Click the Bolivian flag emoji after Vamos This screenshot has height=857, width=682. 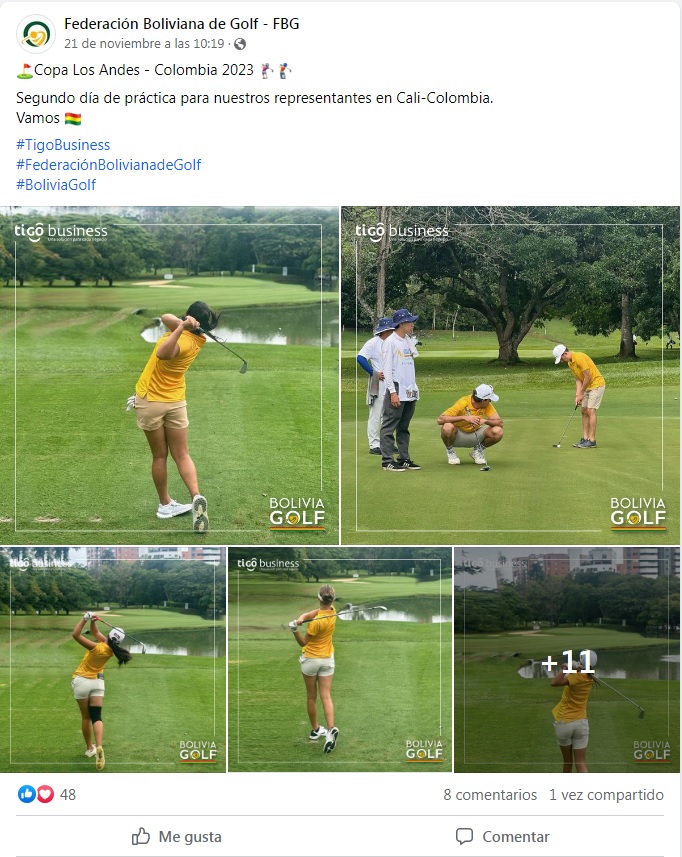pyautogui.click(x=73, y=119)
